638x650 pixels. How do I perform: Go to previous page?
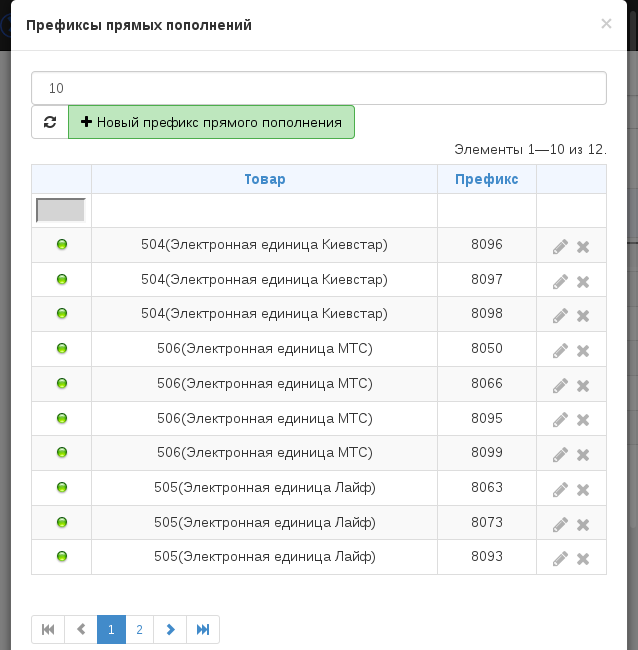(x=81, y=629)
